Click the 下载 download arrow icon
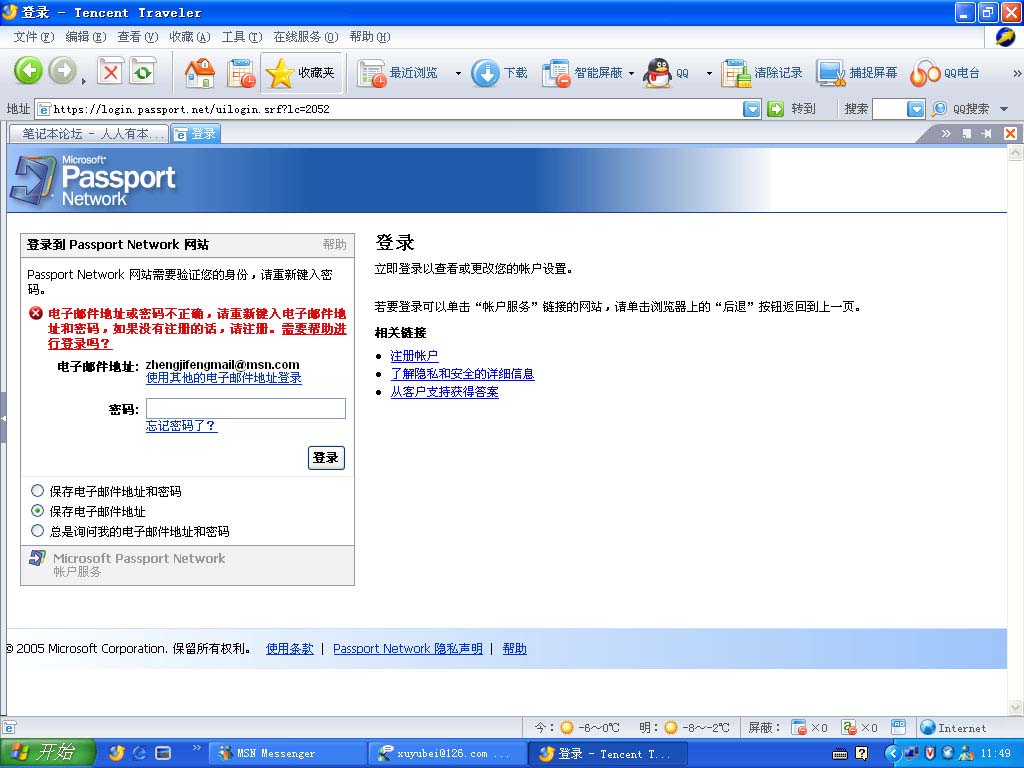This screenshot has height=768, width=1024. click(x=485, y=72)
